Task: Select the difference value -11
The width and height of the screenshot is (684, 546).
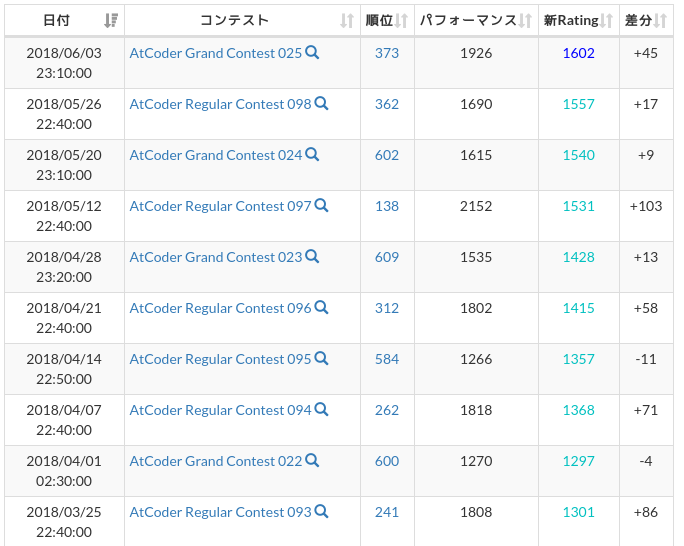Action: (646, 359)
